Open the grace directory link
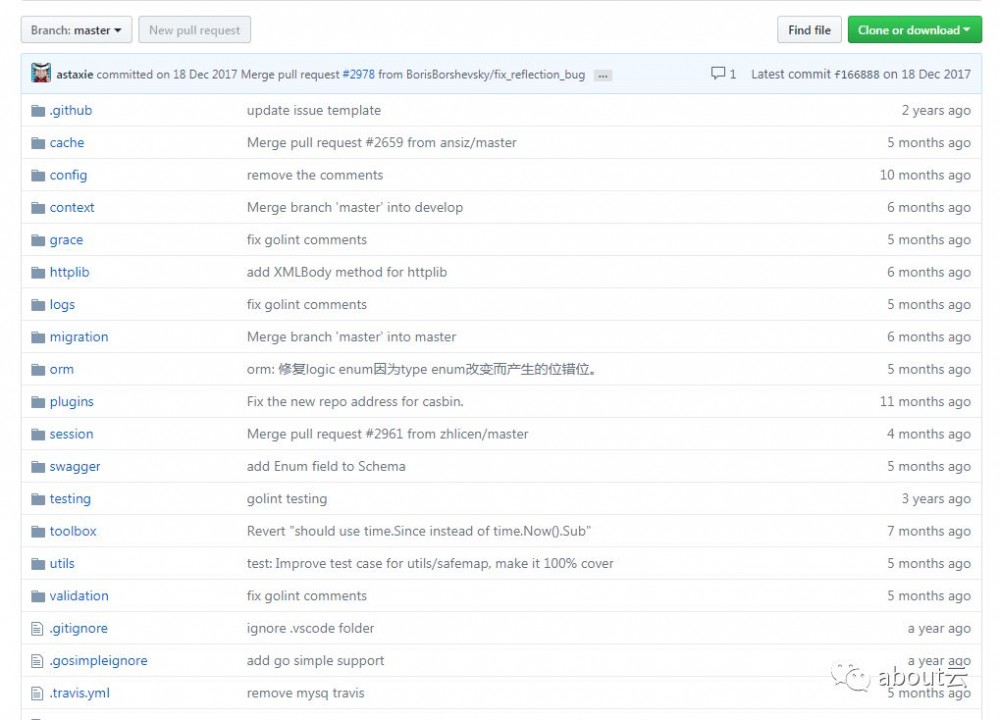 click(x=66, y=240)
